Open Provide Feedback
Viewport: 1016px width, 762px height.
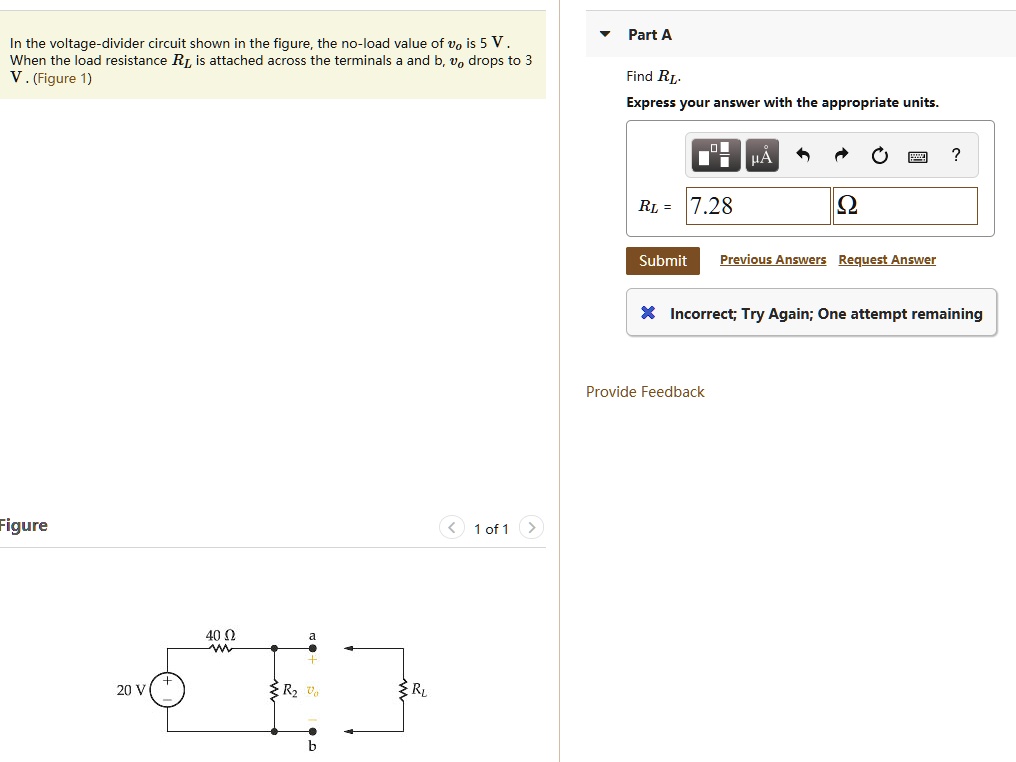pos(645,391)
